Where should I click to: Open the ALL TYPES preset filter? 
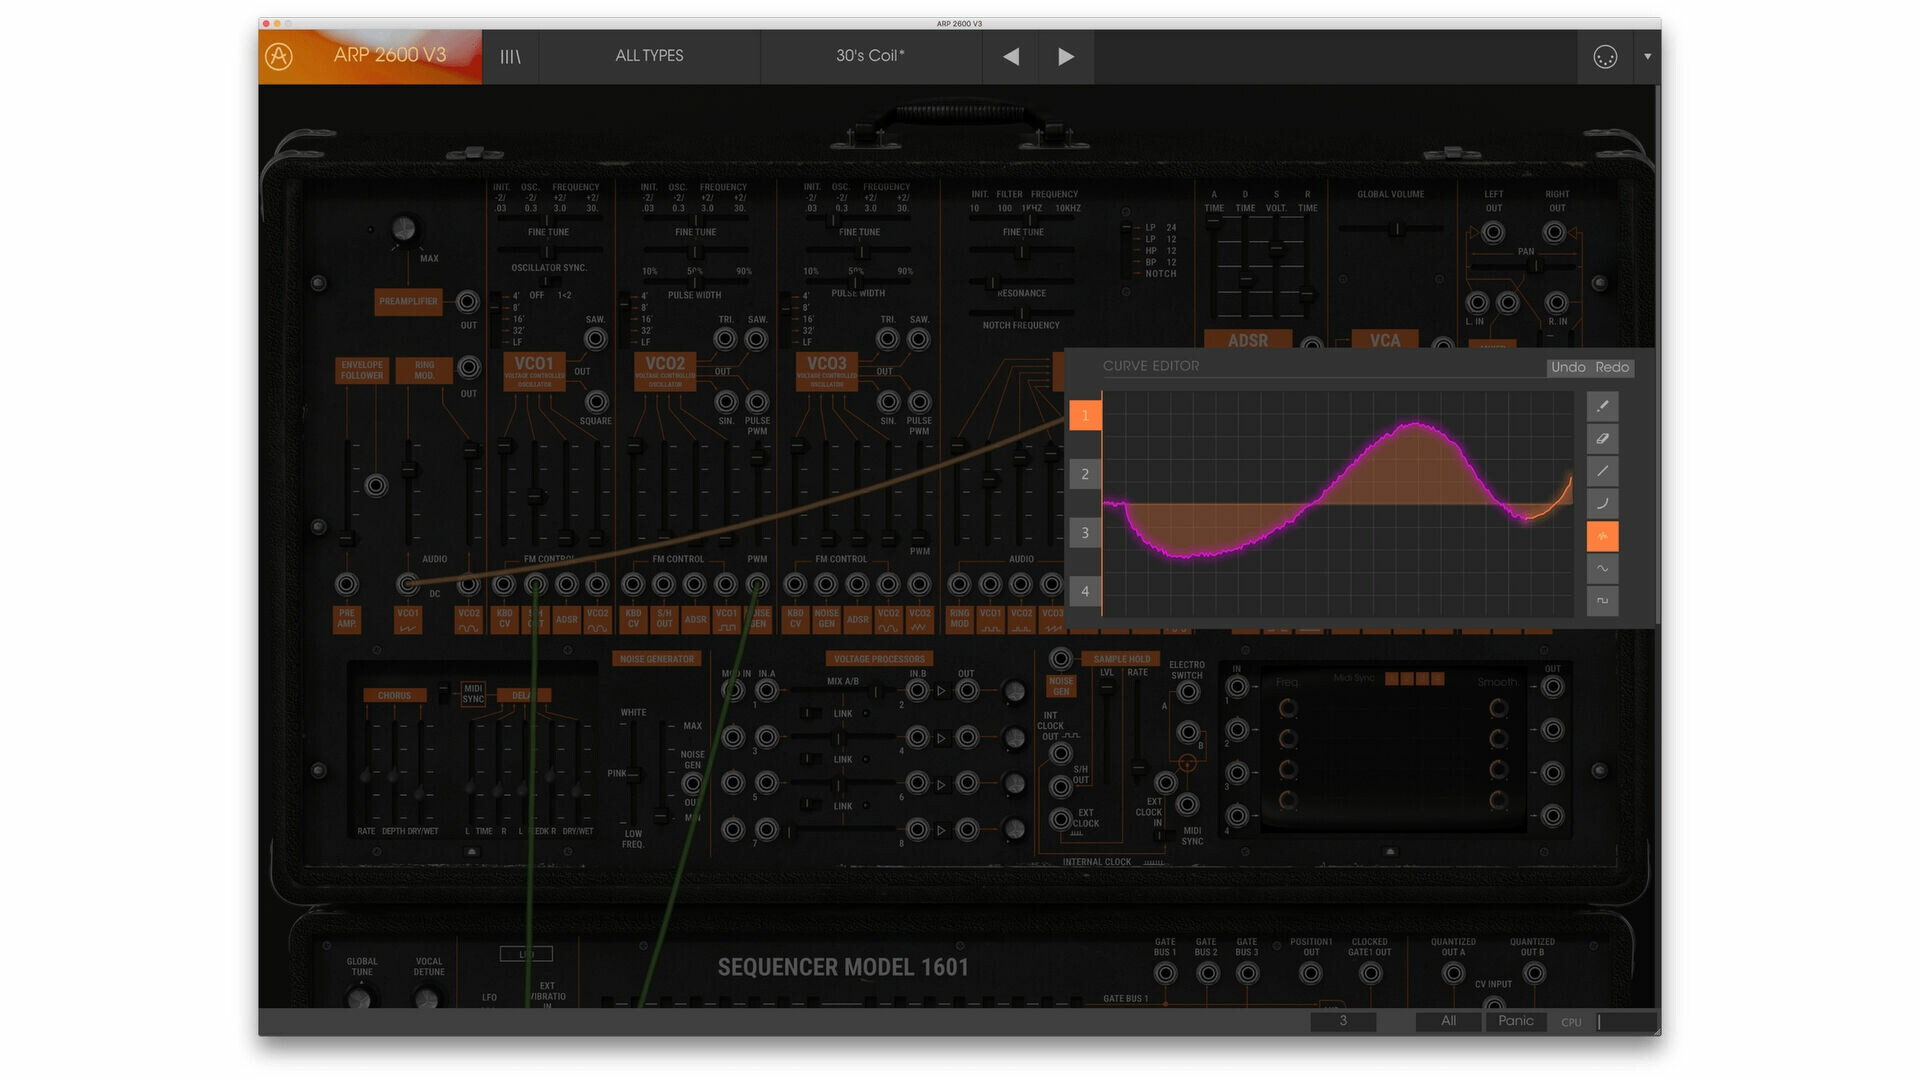point(649,56)
